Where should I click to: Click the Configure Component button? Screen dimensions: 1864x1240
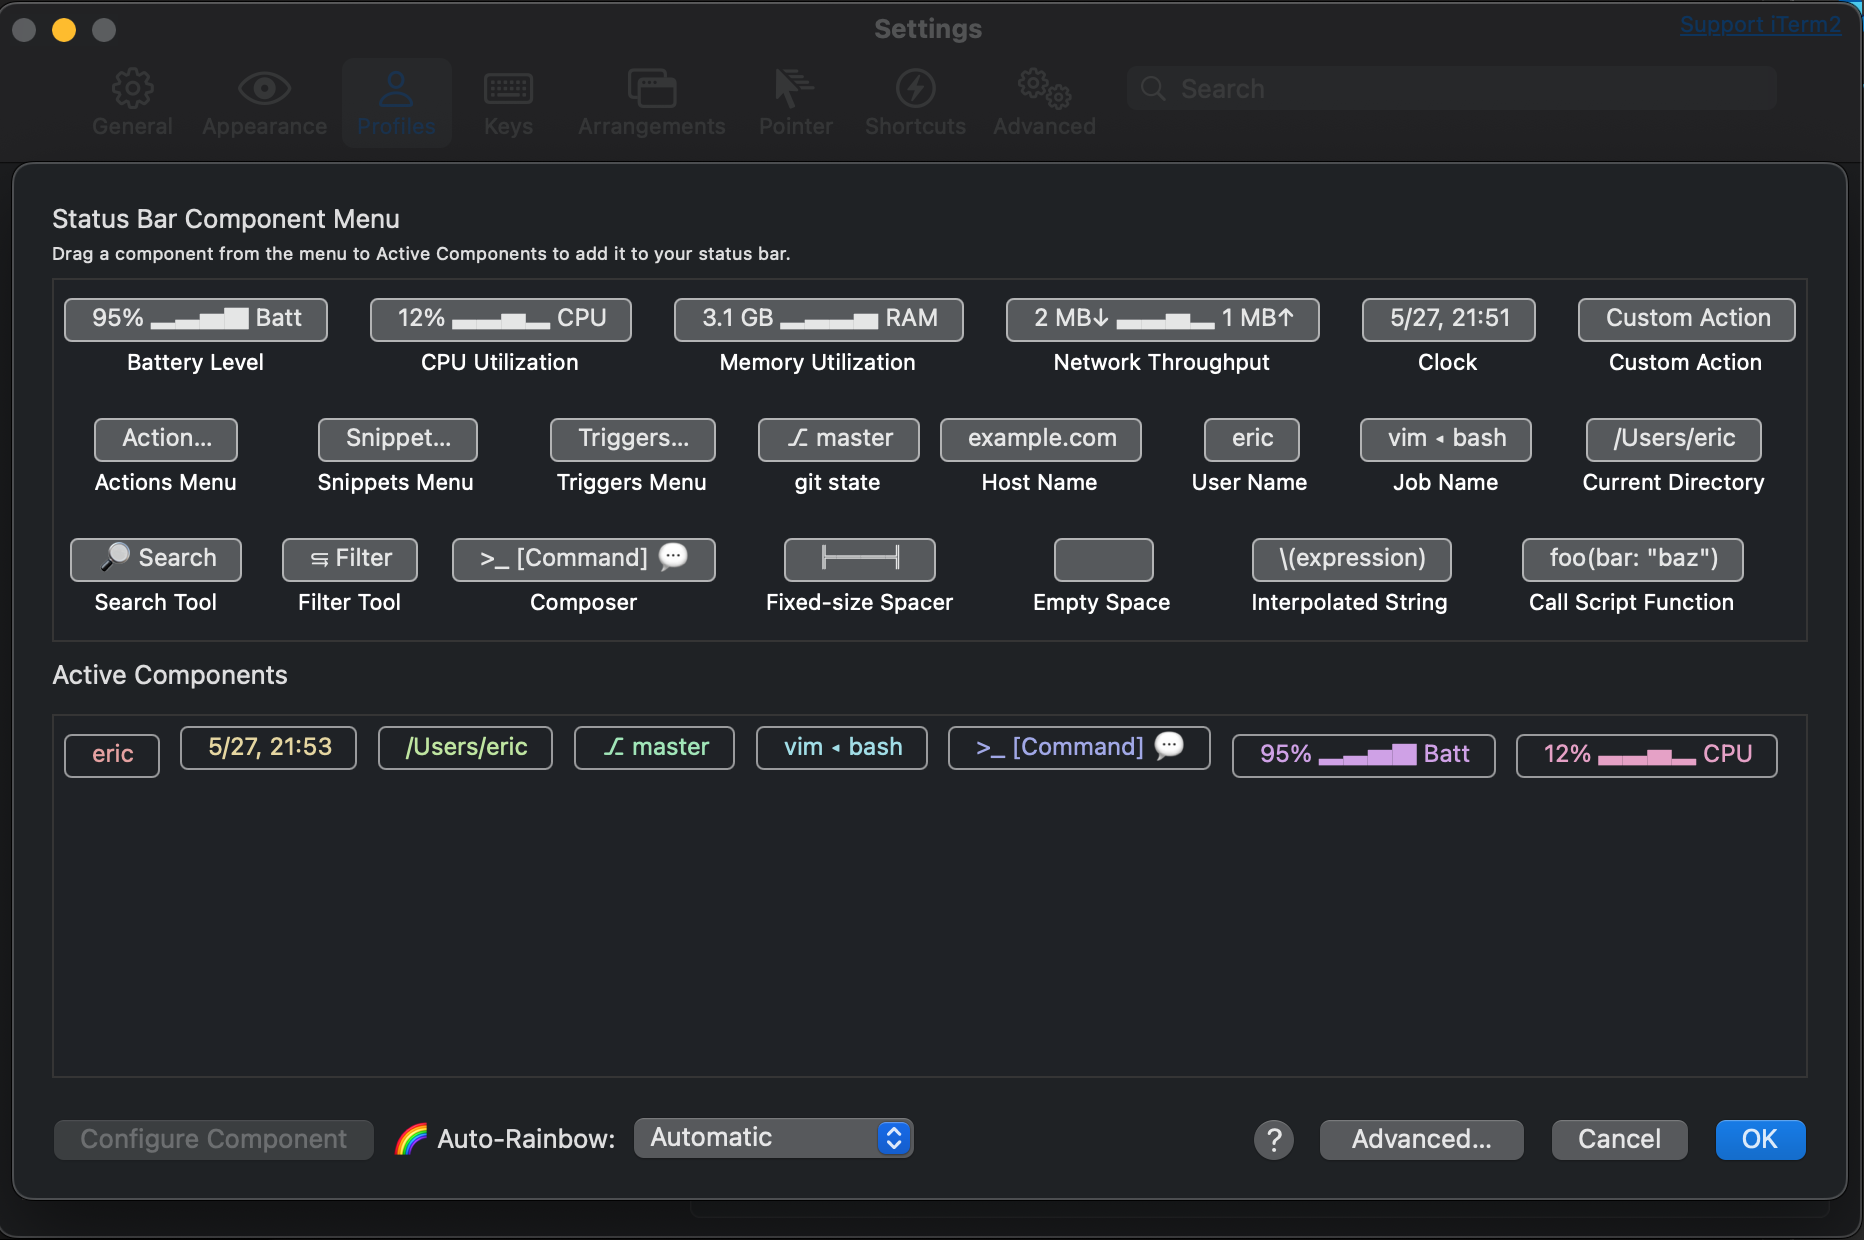214,1139
